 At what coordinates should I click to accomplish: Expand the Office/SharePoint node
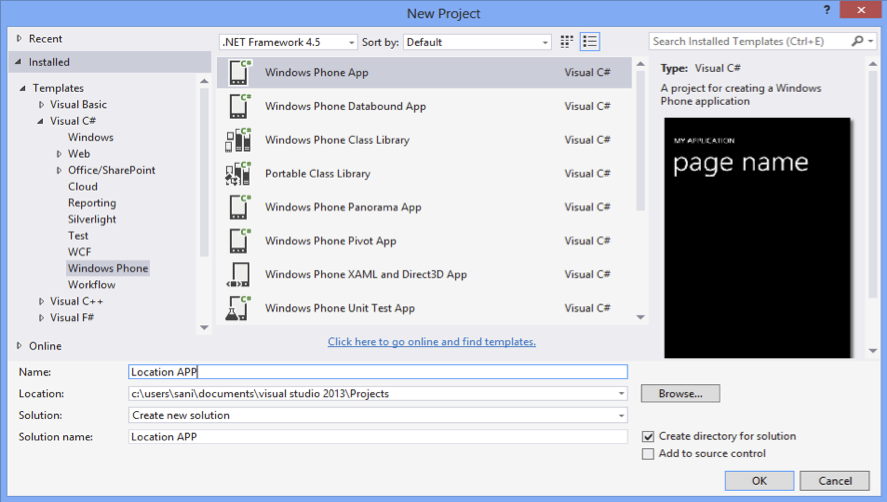pos(59,170)
